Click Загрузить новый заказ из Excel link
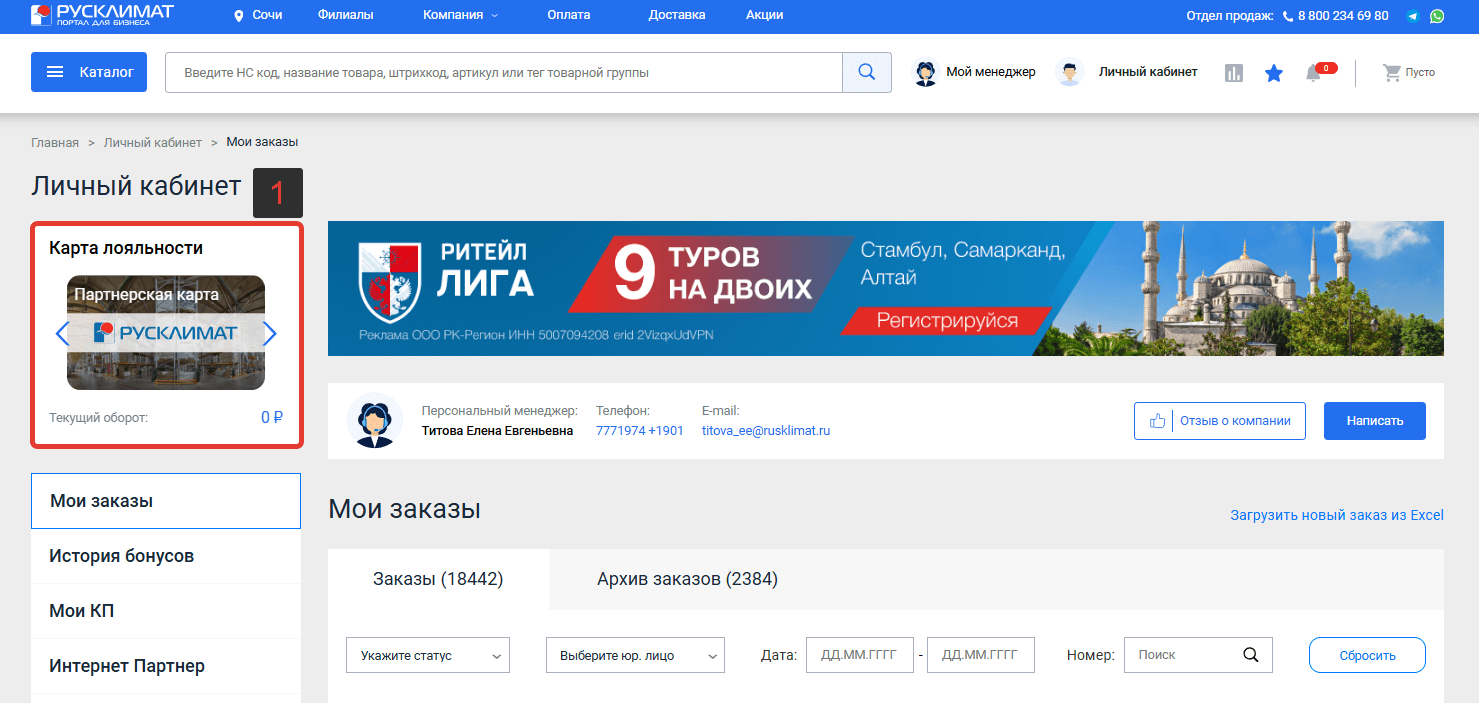Image resolution: width=1479 pixels, height=703 pixels. tap(1337, 515)
